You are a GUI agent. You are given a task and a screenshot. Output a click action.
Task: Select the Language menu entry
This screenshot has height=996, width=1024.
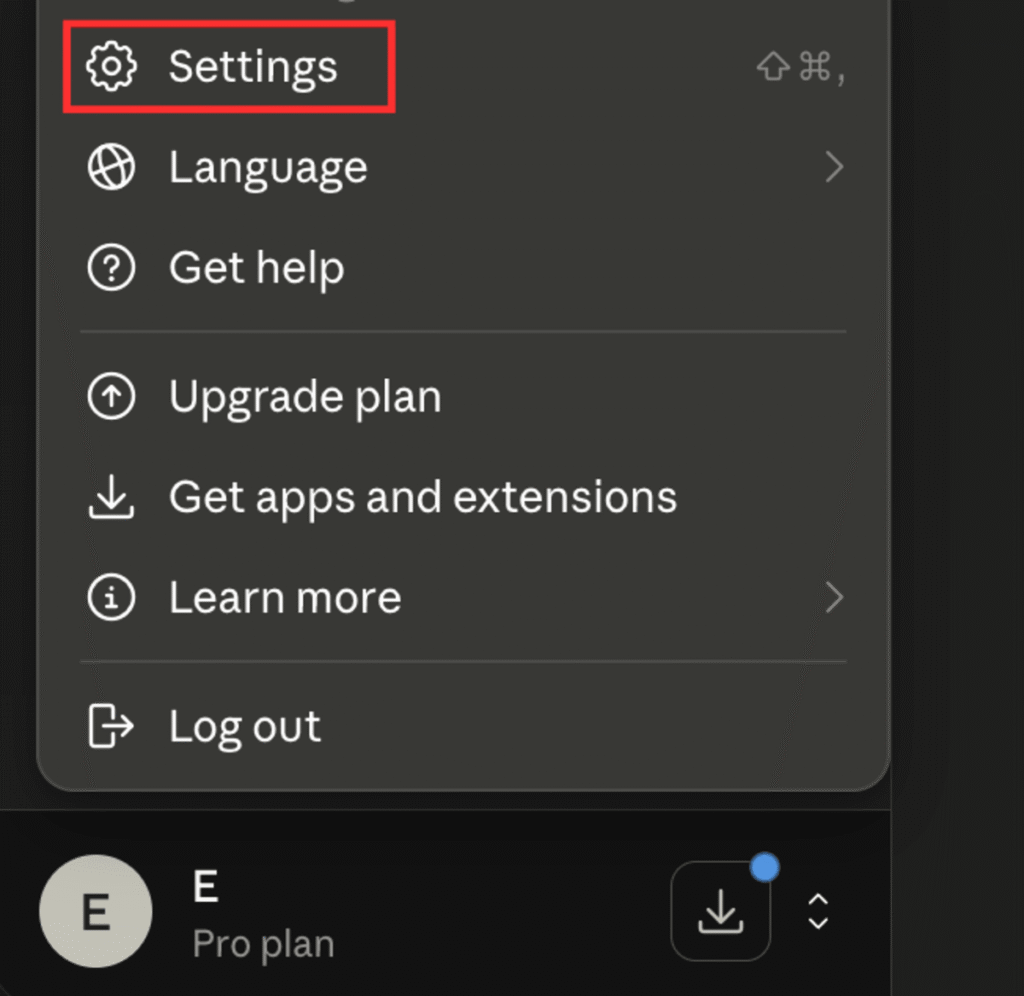click(x=464, y=167)
